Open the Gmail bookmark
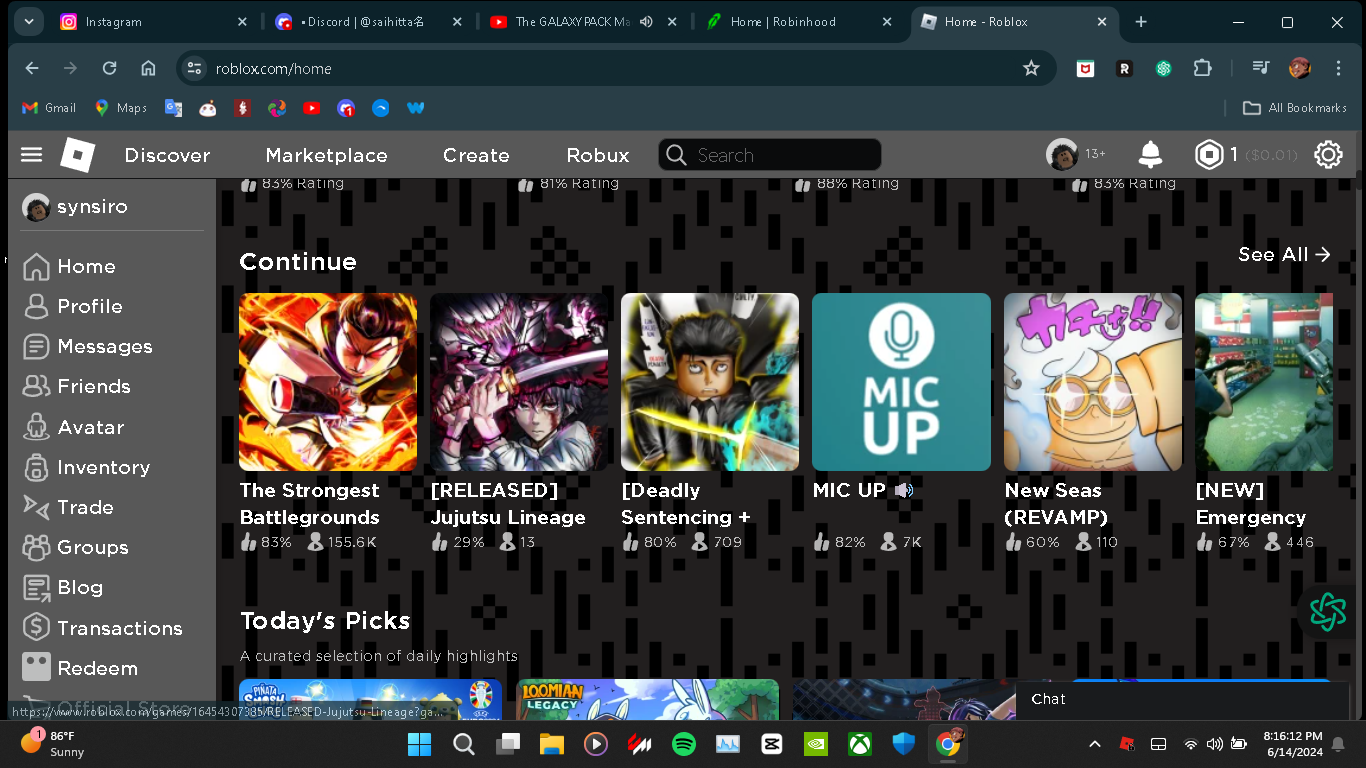1366x768 pixels. pyautogui.click(x=49, y=108)
